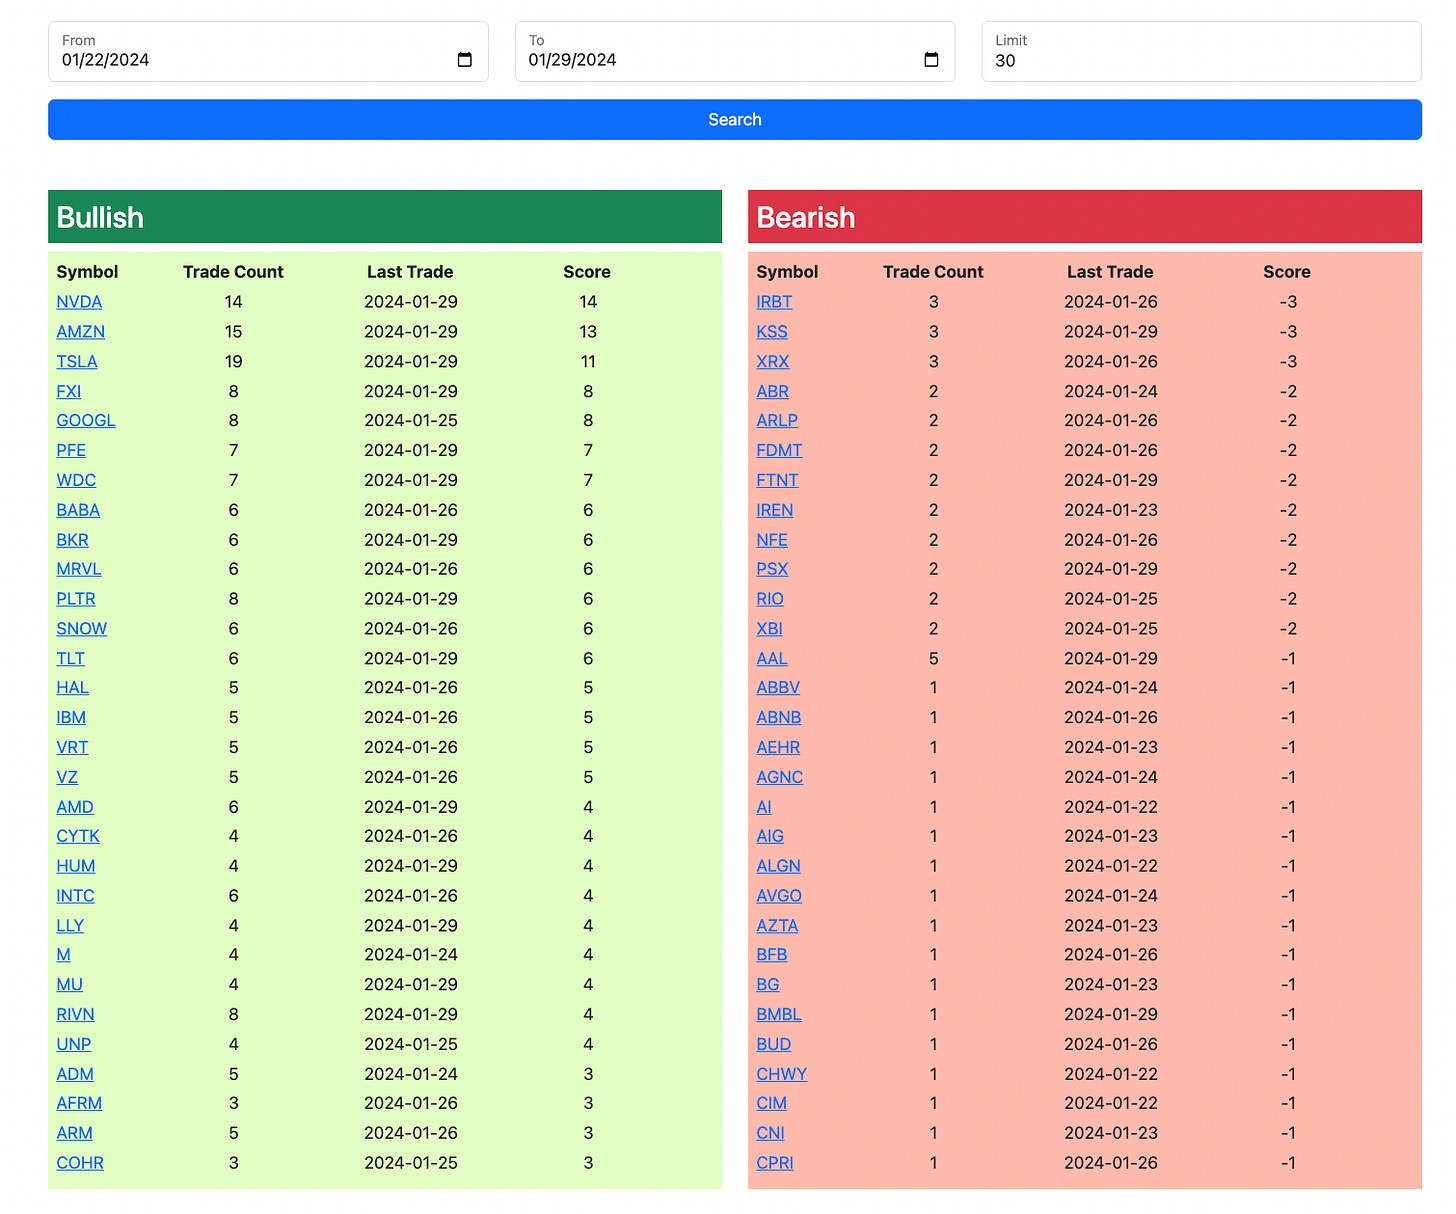
Task: Open the COHR symbol link
Action: tap(80, 1163)
